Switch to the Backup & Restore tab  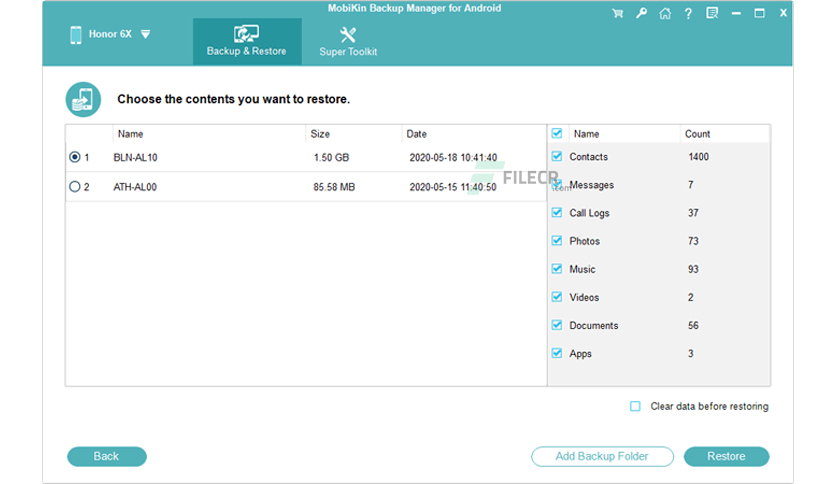246,41
